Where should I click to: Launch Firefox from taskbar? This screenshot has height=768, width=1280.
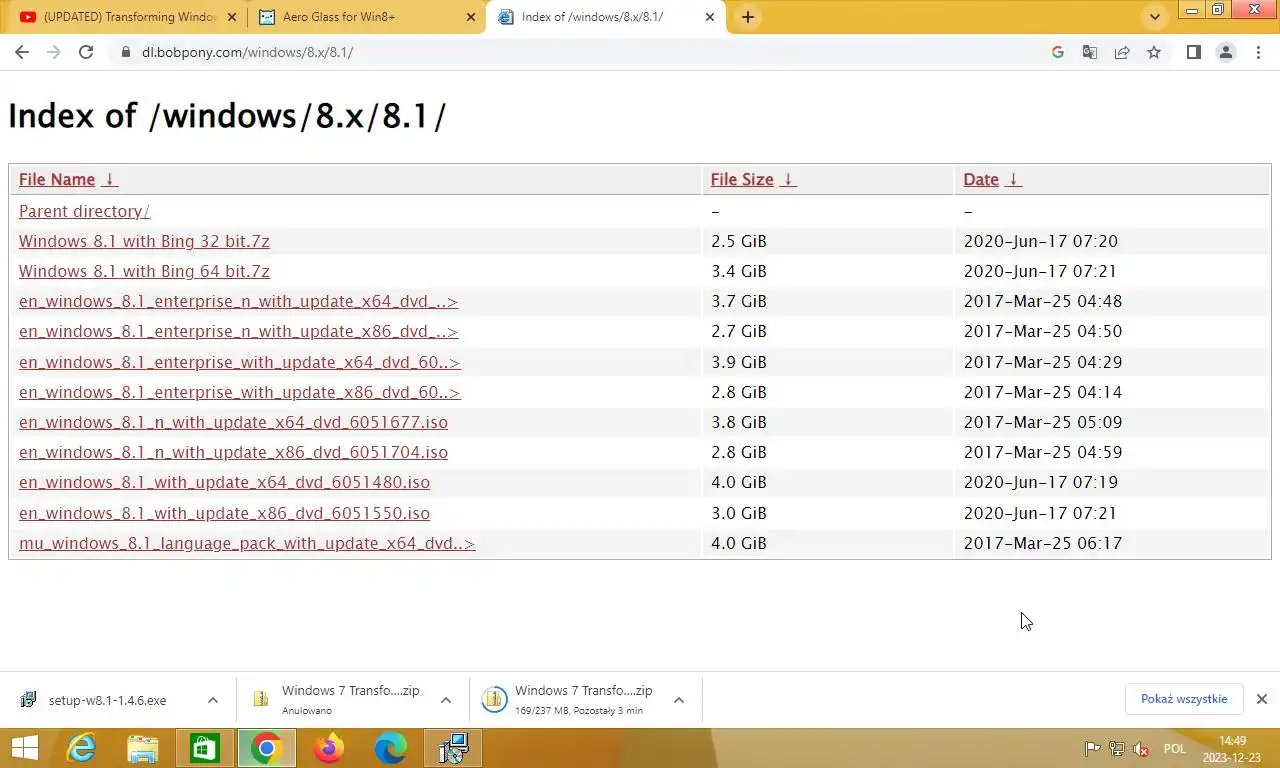[x=328, y=748]
